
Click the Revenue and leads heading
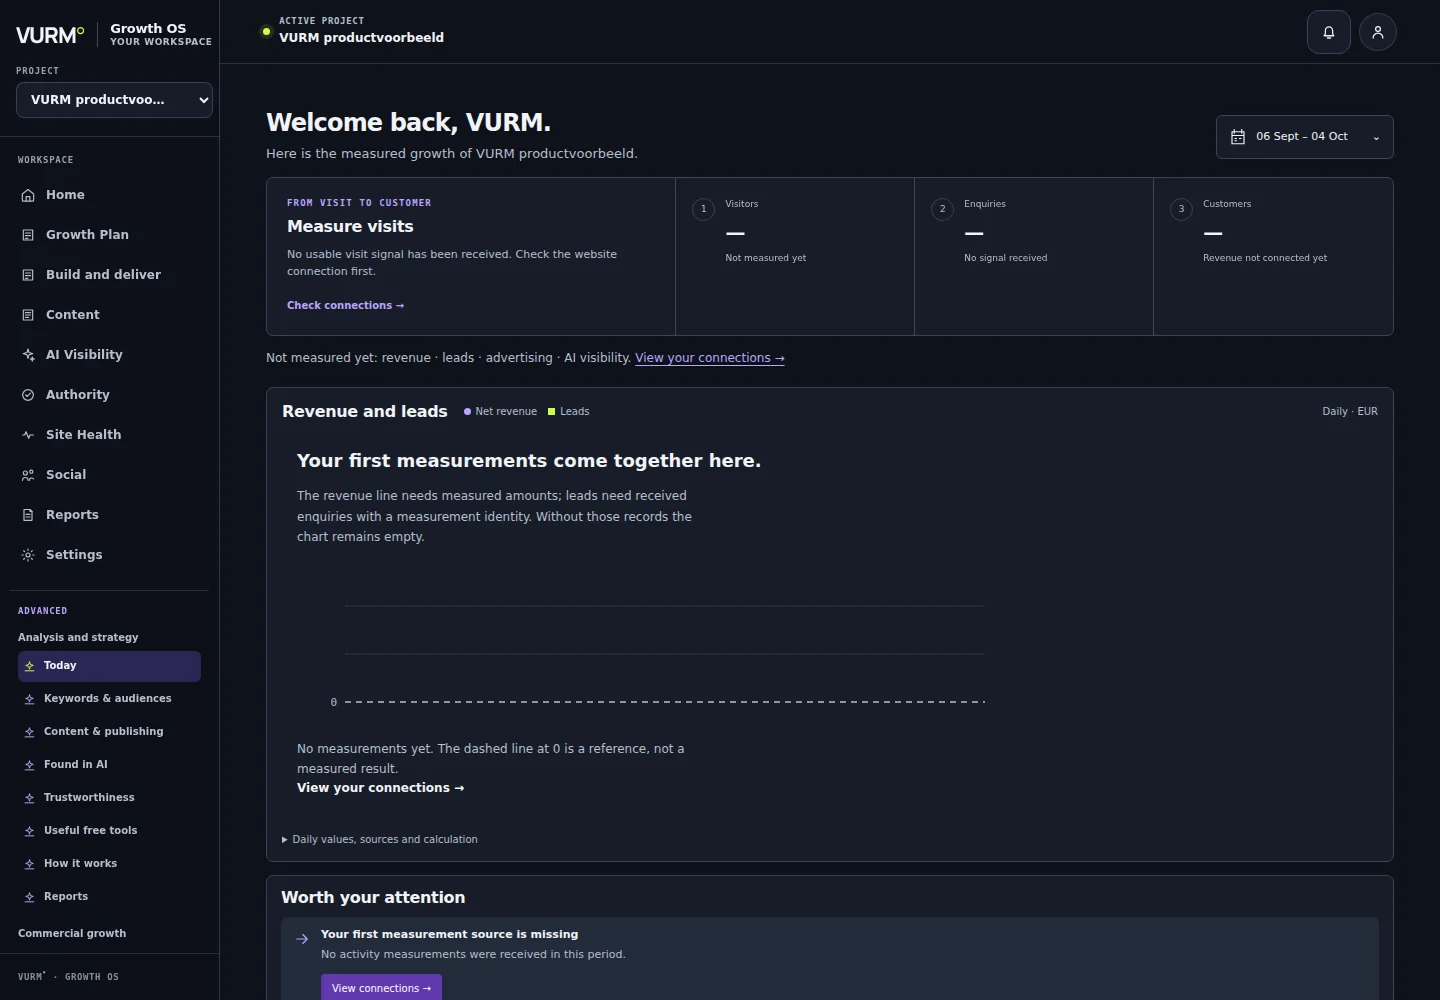pyautogui.click(x=365, y=412)
